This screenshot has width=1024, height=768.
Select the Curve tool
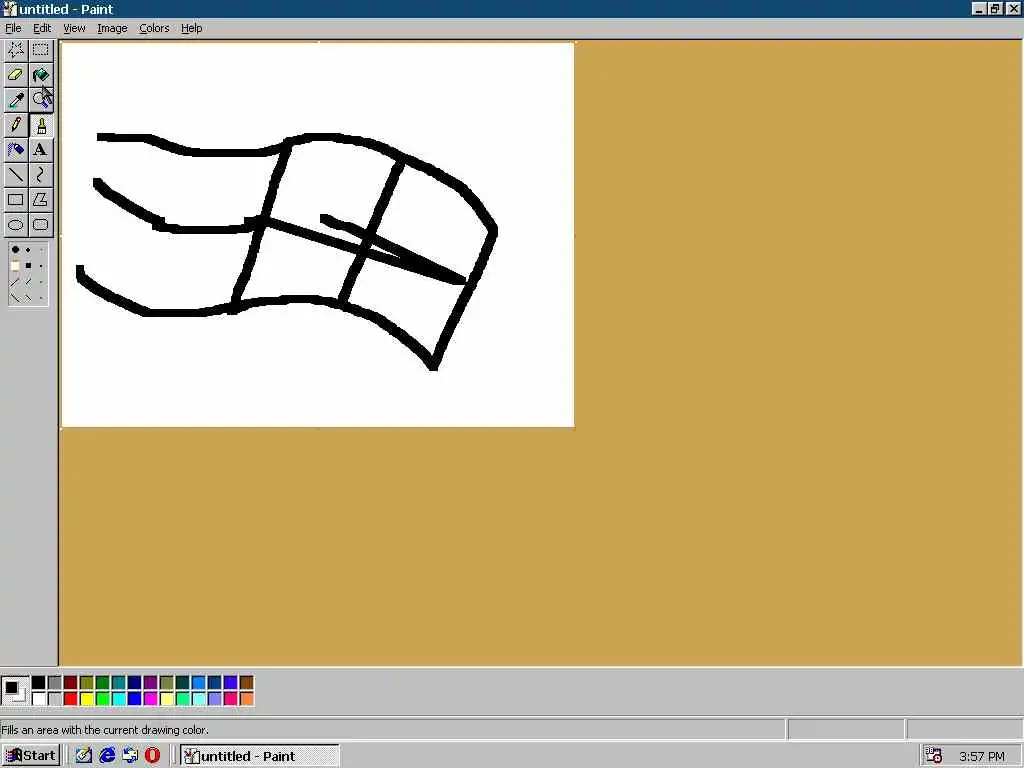pos(40,174)
